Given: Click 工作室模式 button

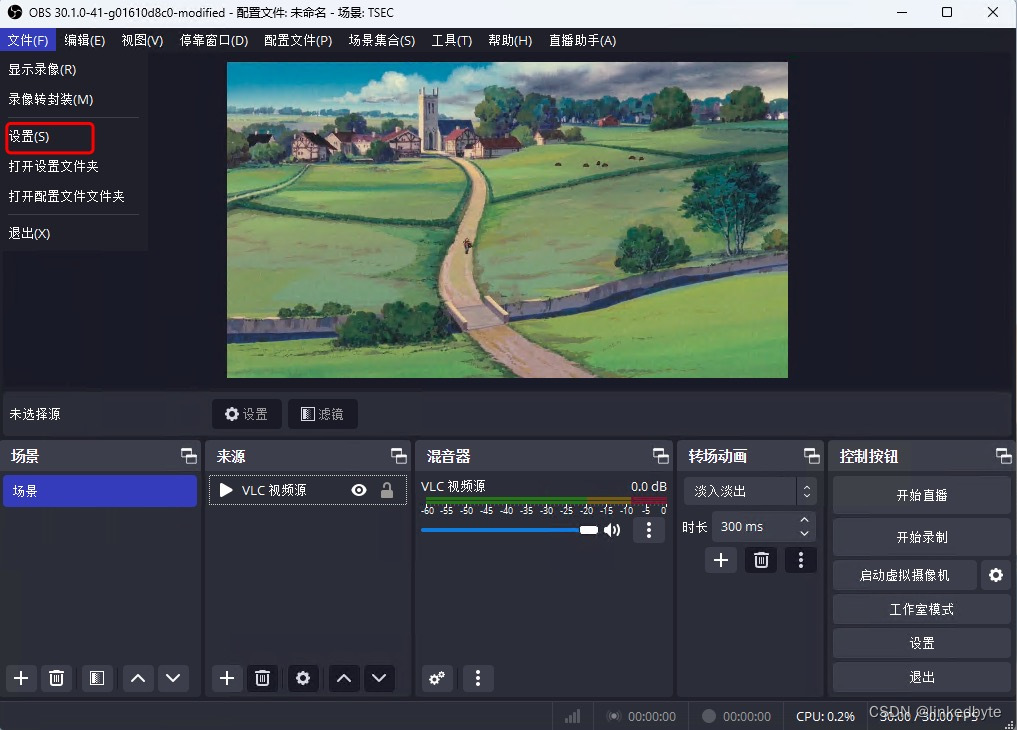Looking at the screenshot, I should click(x=922, y=609).
